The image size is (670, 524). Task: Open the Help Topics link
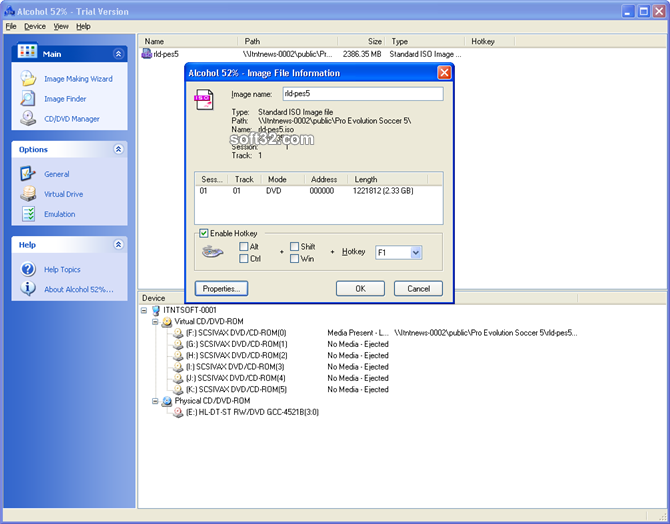click(62, 269)
